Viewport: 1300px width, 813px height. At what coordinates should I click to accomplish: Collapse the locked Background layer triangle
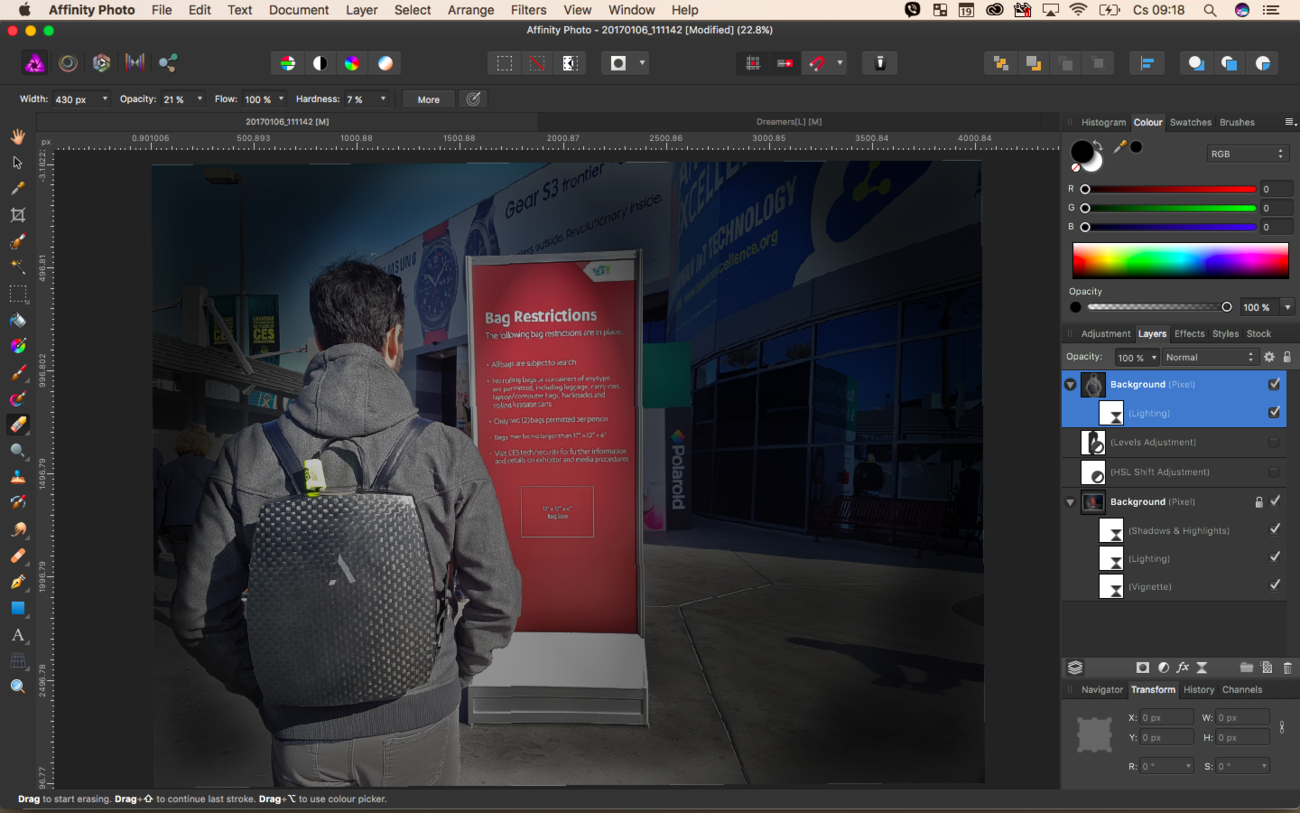click(1070, 502)
